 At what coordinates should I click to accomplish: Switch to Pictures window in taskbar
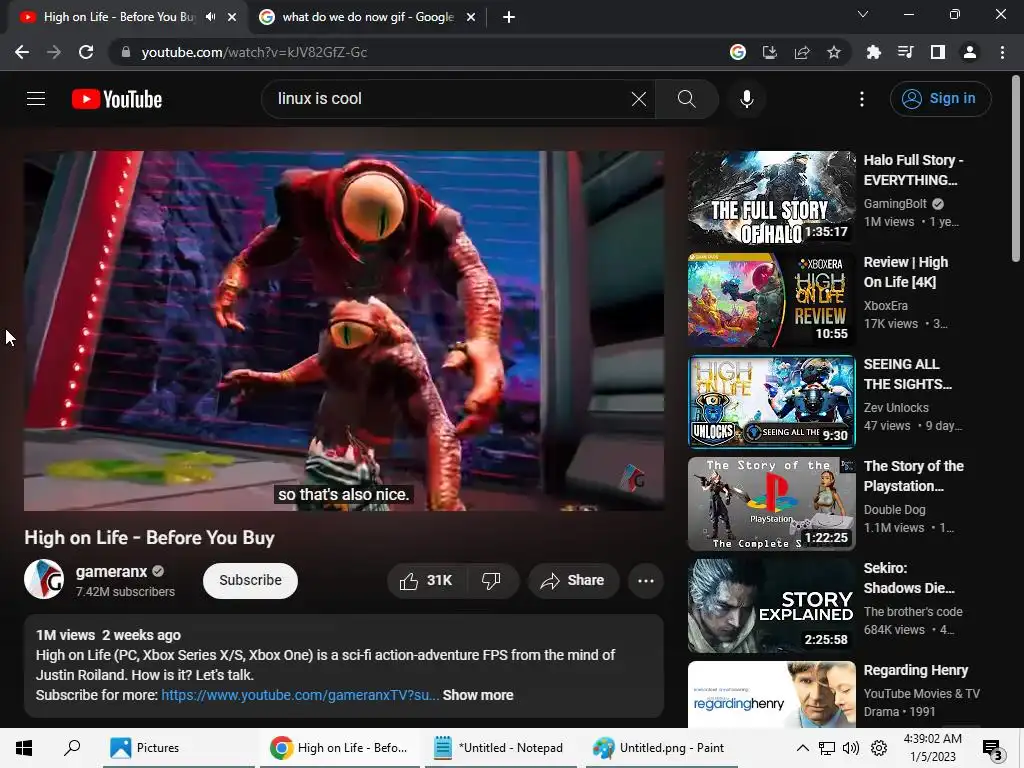pyautogui.click(x=178, y=748)
